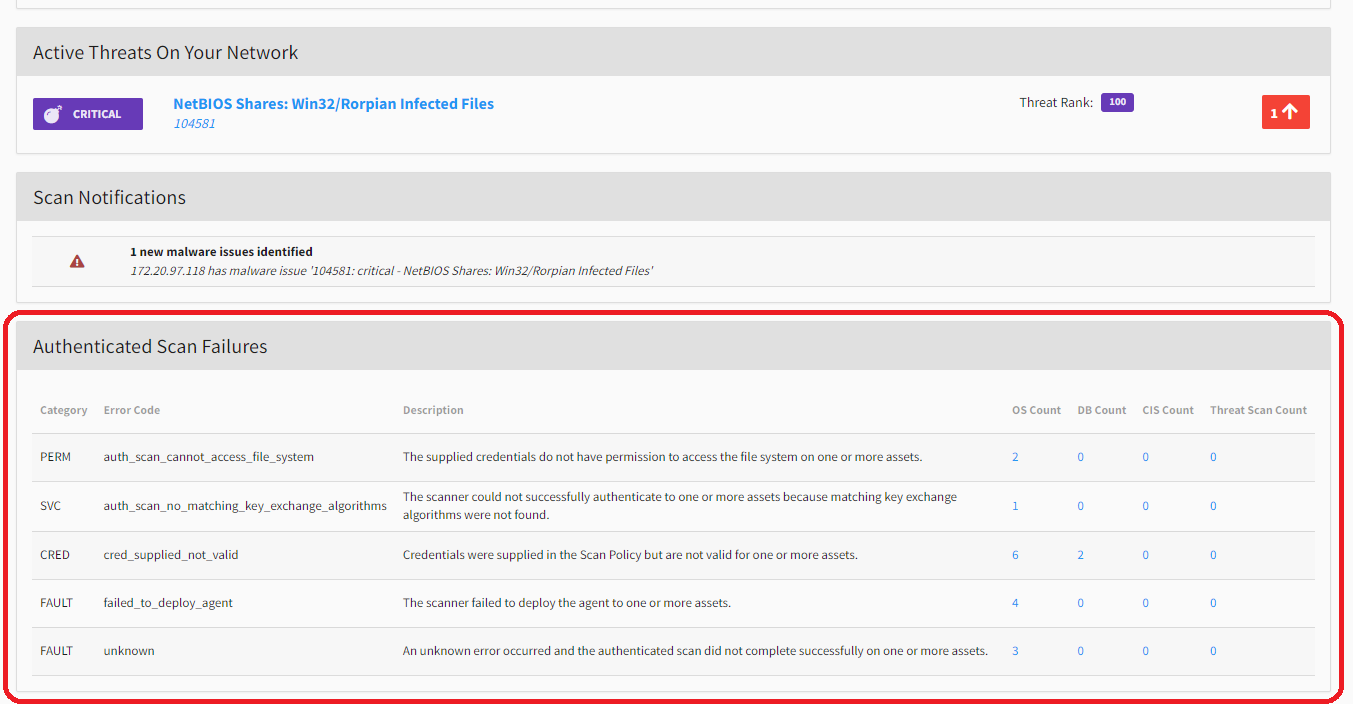Screen dimensions: 1353x704
Task: Open NetBIOS Shares: Win32/Rorpian Infected Files link
Action: [x=333, y=104]
